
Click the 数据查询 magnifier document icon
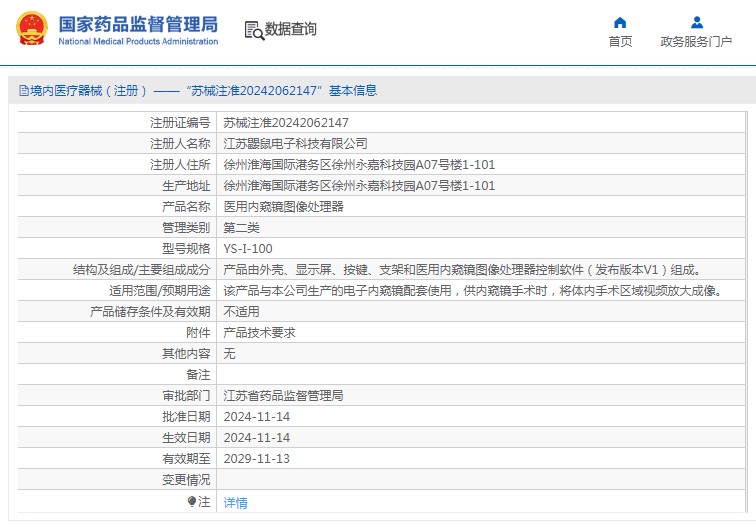(253, 30)
